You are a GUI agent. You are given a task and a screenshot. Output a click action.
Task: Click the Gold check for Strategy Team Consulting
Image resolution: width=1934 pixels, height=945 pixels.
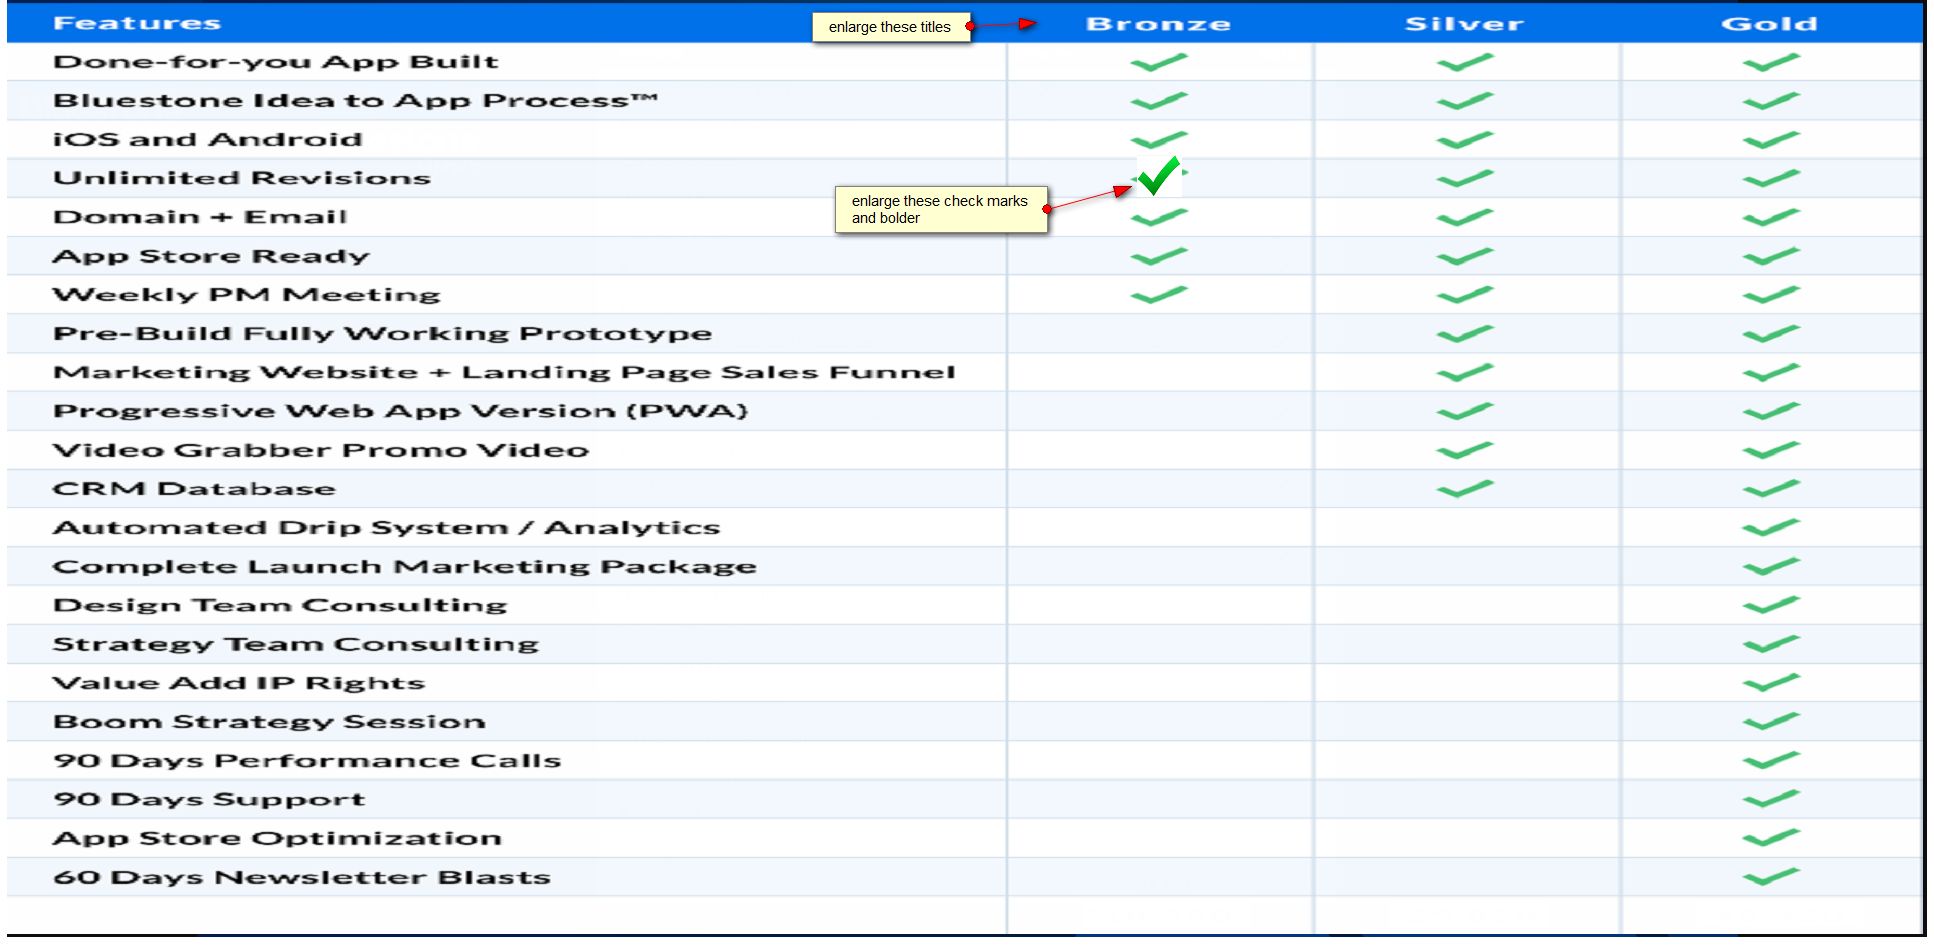1771,645
